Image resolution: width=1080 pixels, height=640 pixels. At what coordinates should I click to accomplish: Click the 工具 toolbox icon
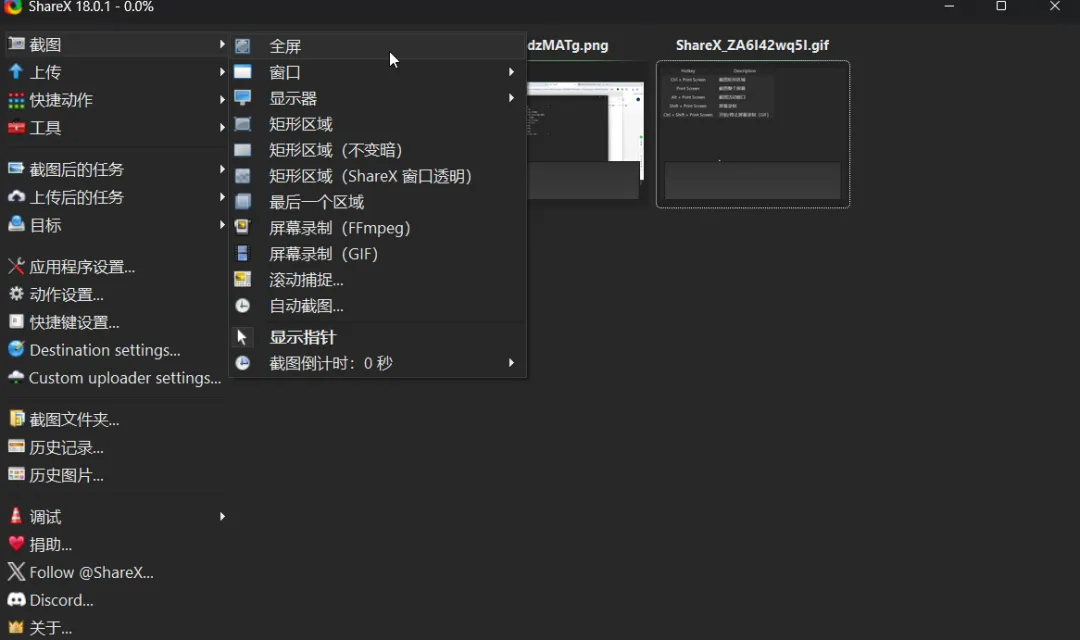point(16,127)
